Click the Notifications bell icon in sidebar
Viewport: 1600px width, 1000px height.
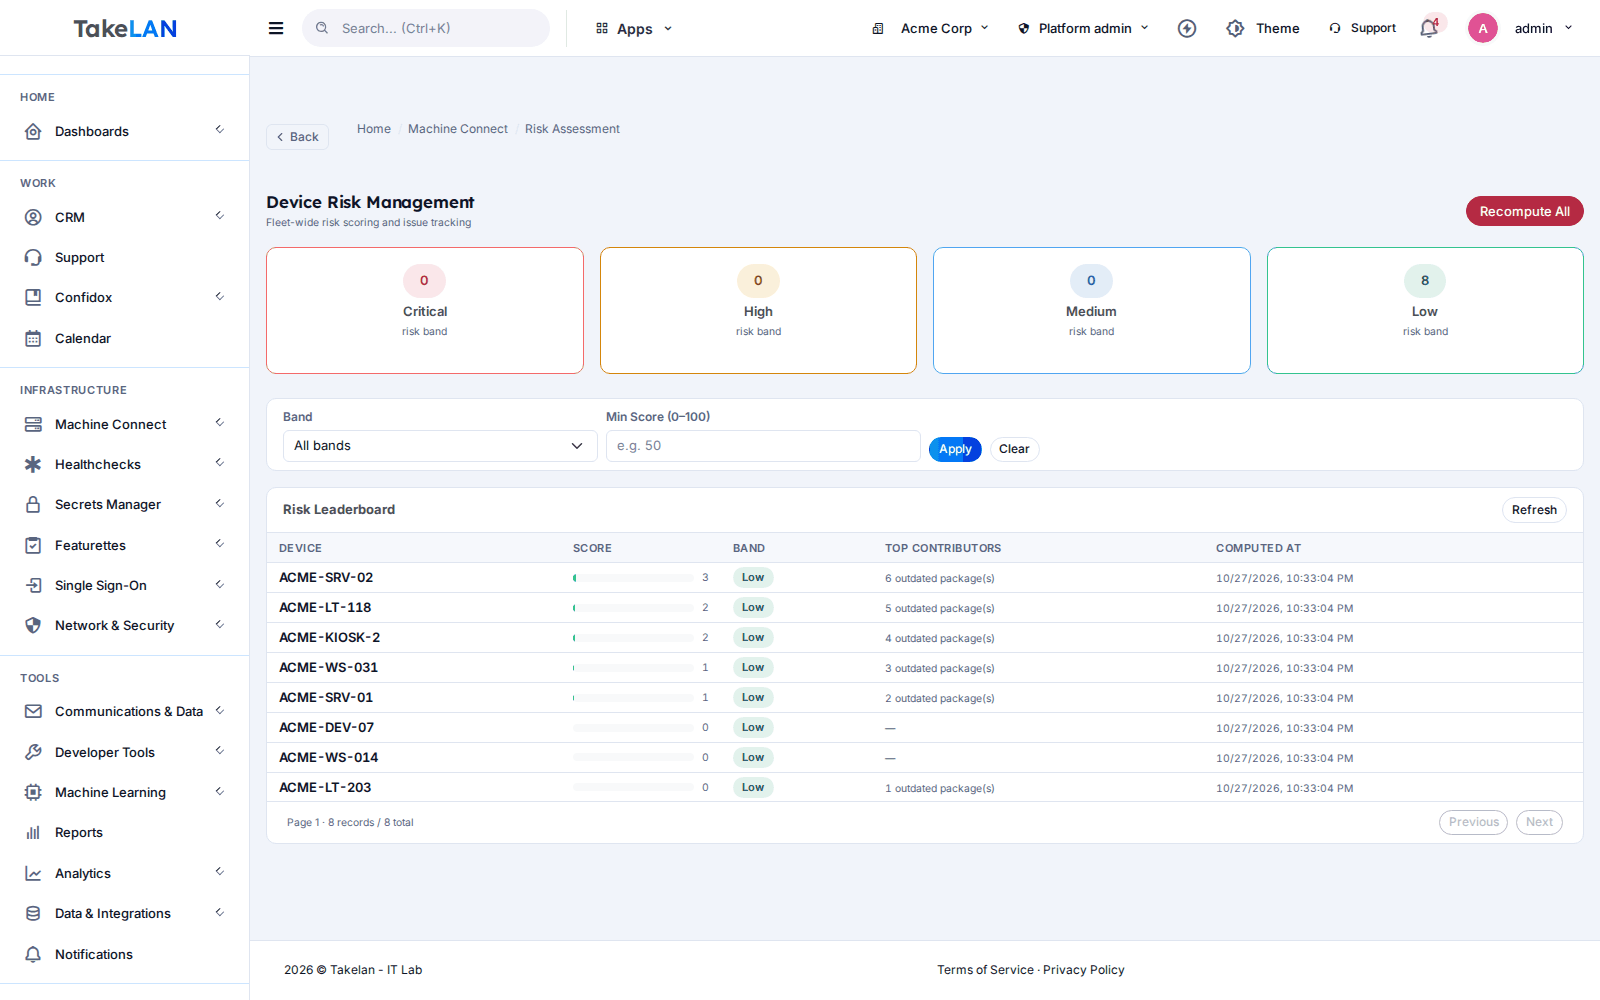point(33,954)
